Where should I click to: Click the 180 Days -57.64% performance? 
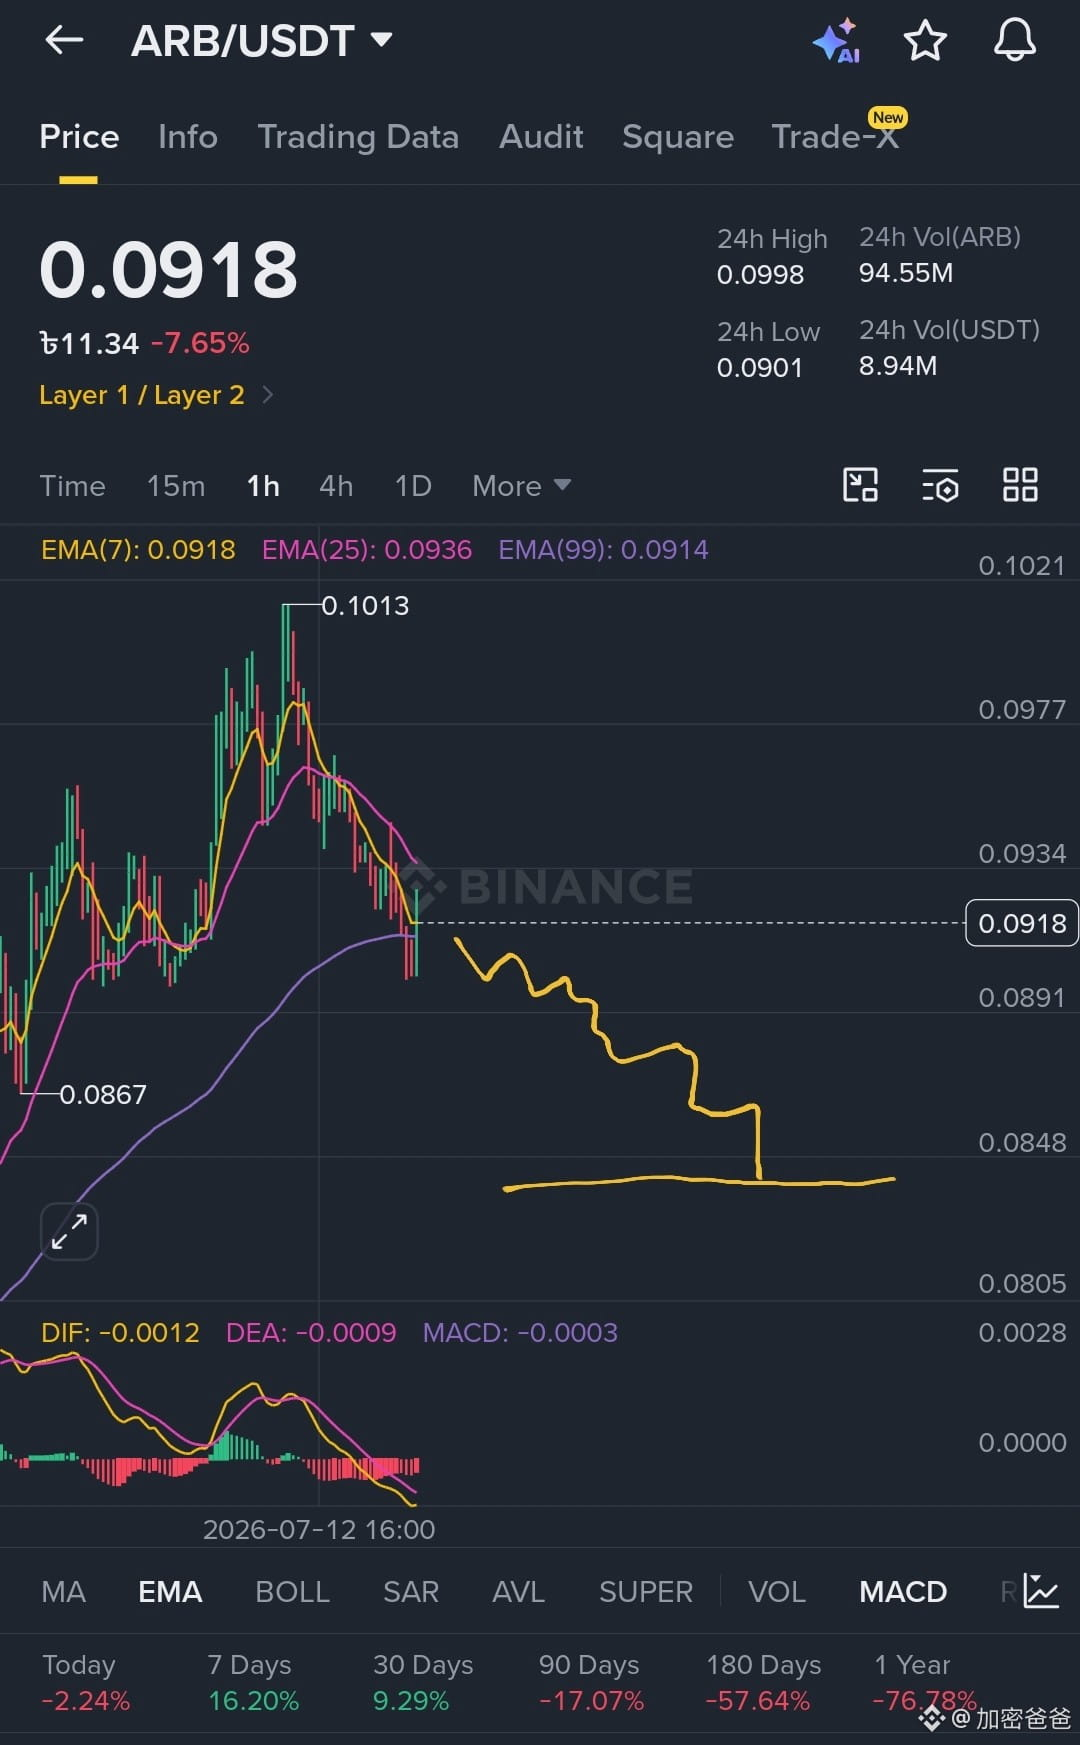click(x=763, y=1682)
